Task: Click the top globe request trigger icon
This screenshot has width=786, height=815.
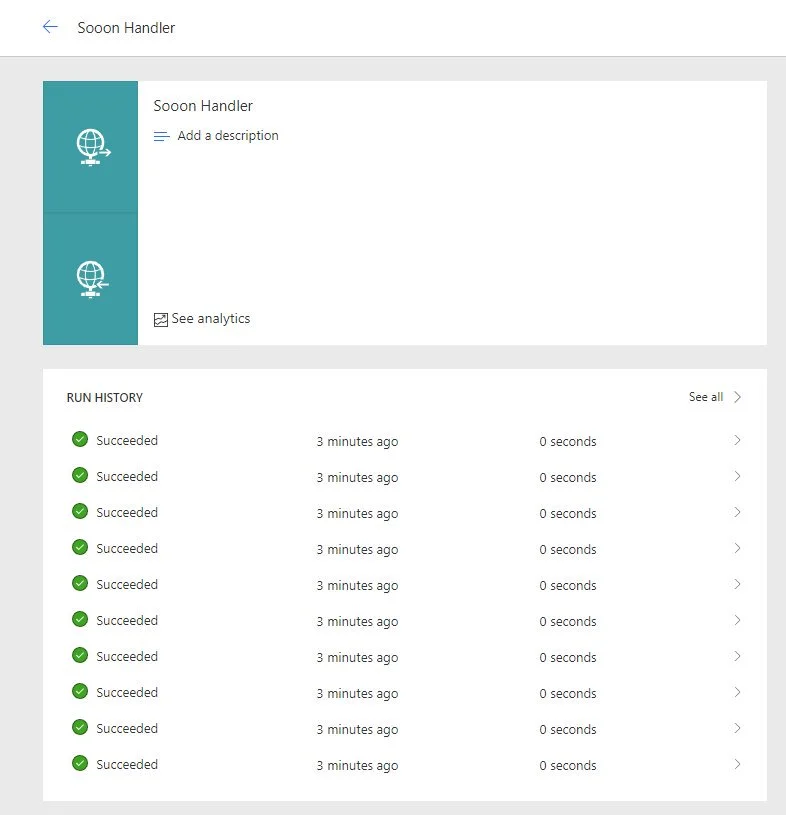Action: click(92, 147)
